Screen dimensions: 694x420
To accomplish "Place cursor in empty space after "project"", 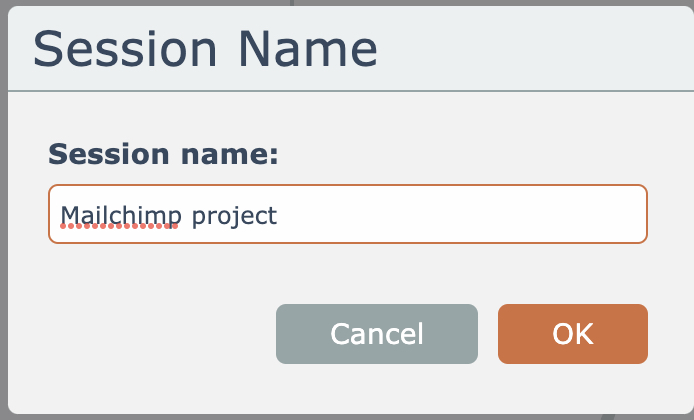I will tap(450, 214).
